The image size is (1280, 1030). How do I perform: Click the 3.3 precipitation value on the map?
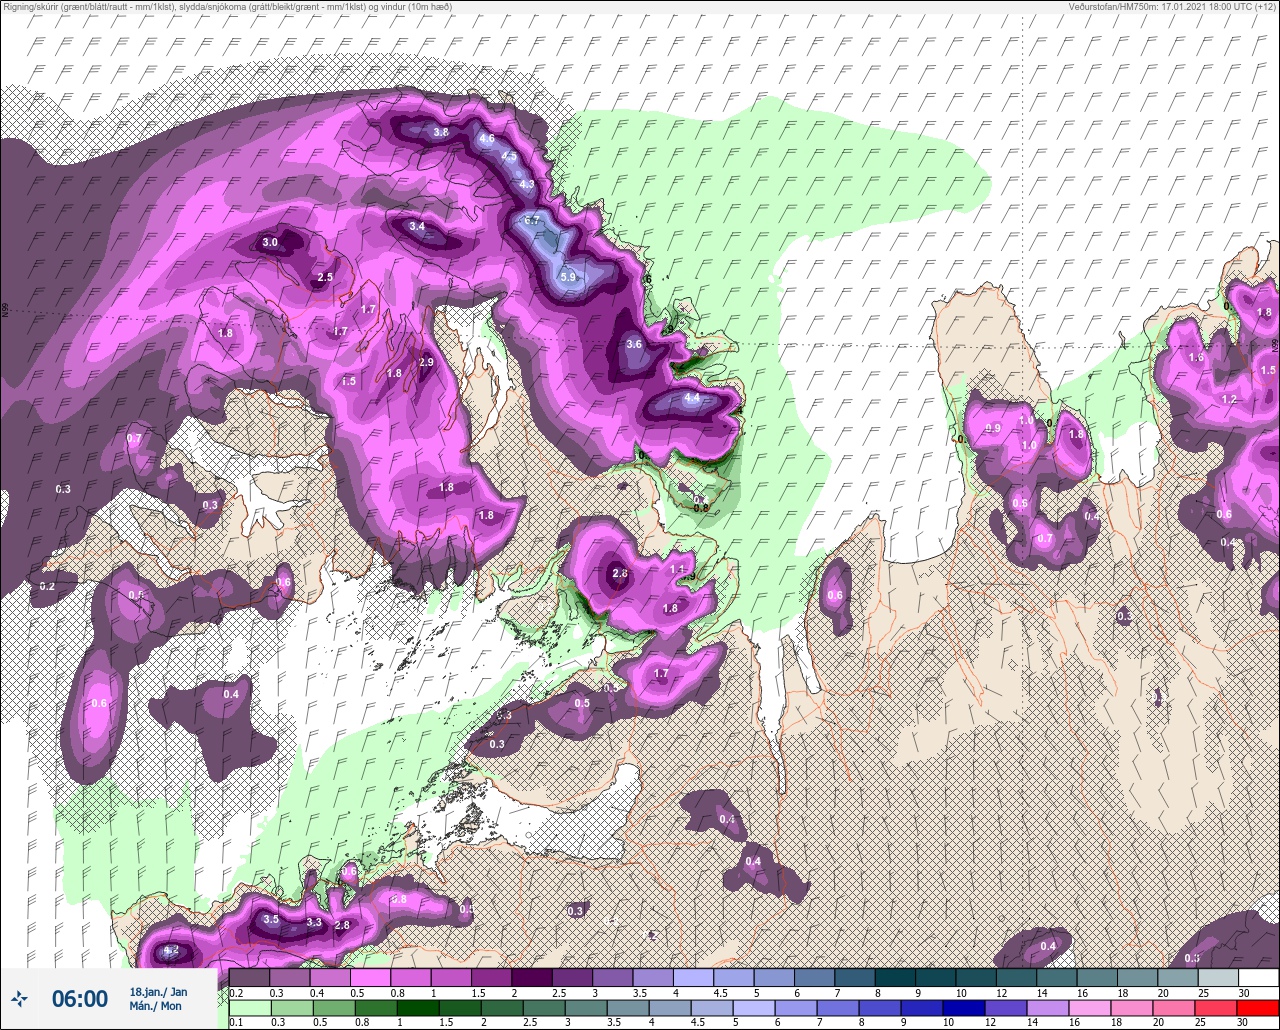point(314,922)
